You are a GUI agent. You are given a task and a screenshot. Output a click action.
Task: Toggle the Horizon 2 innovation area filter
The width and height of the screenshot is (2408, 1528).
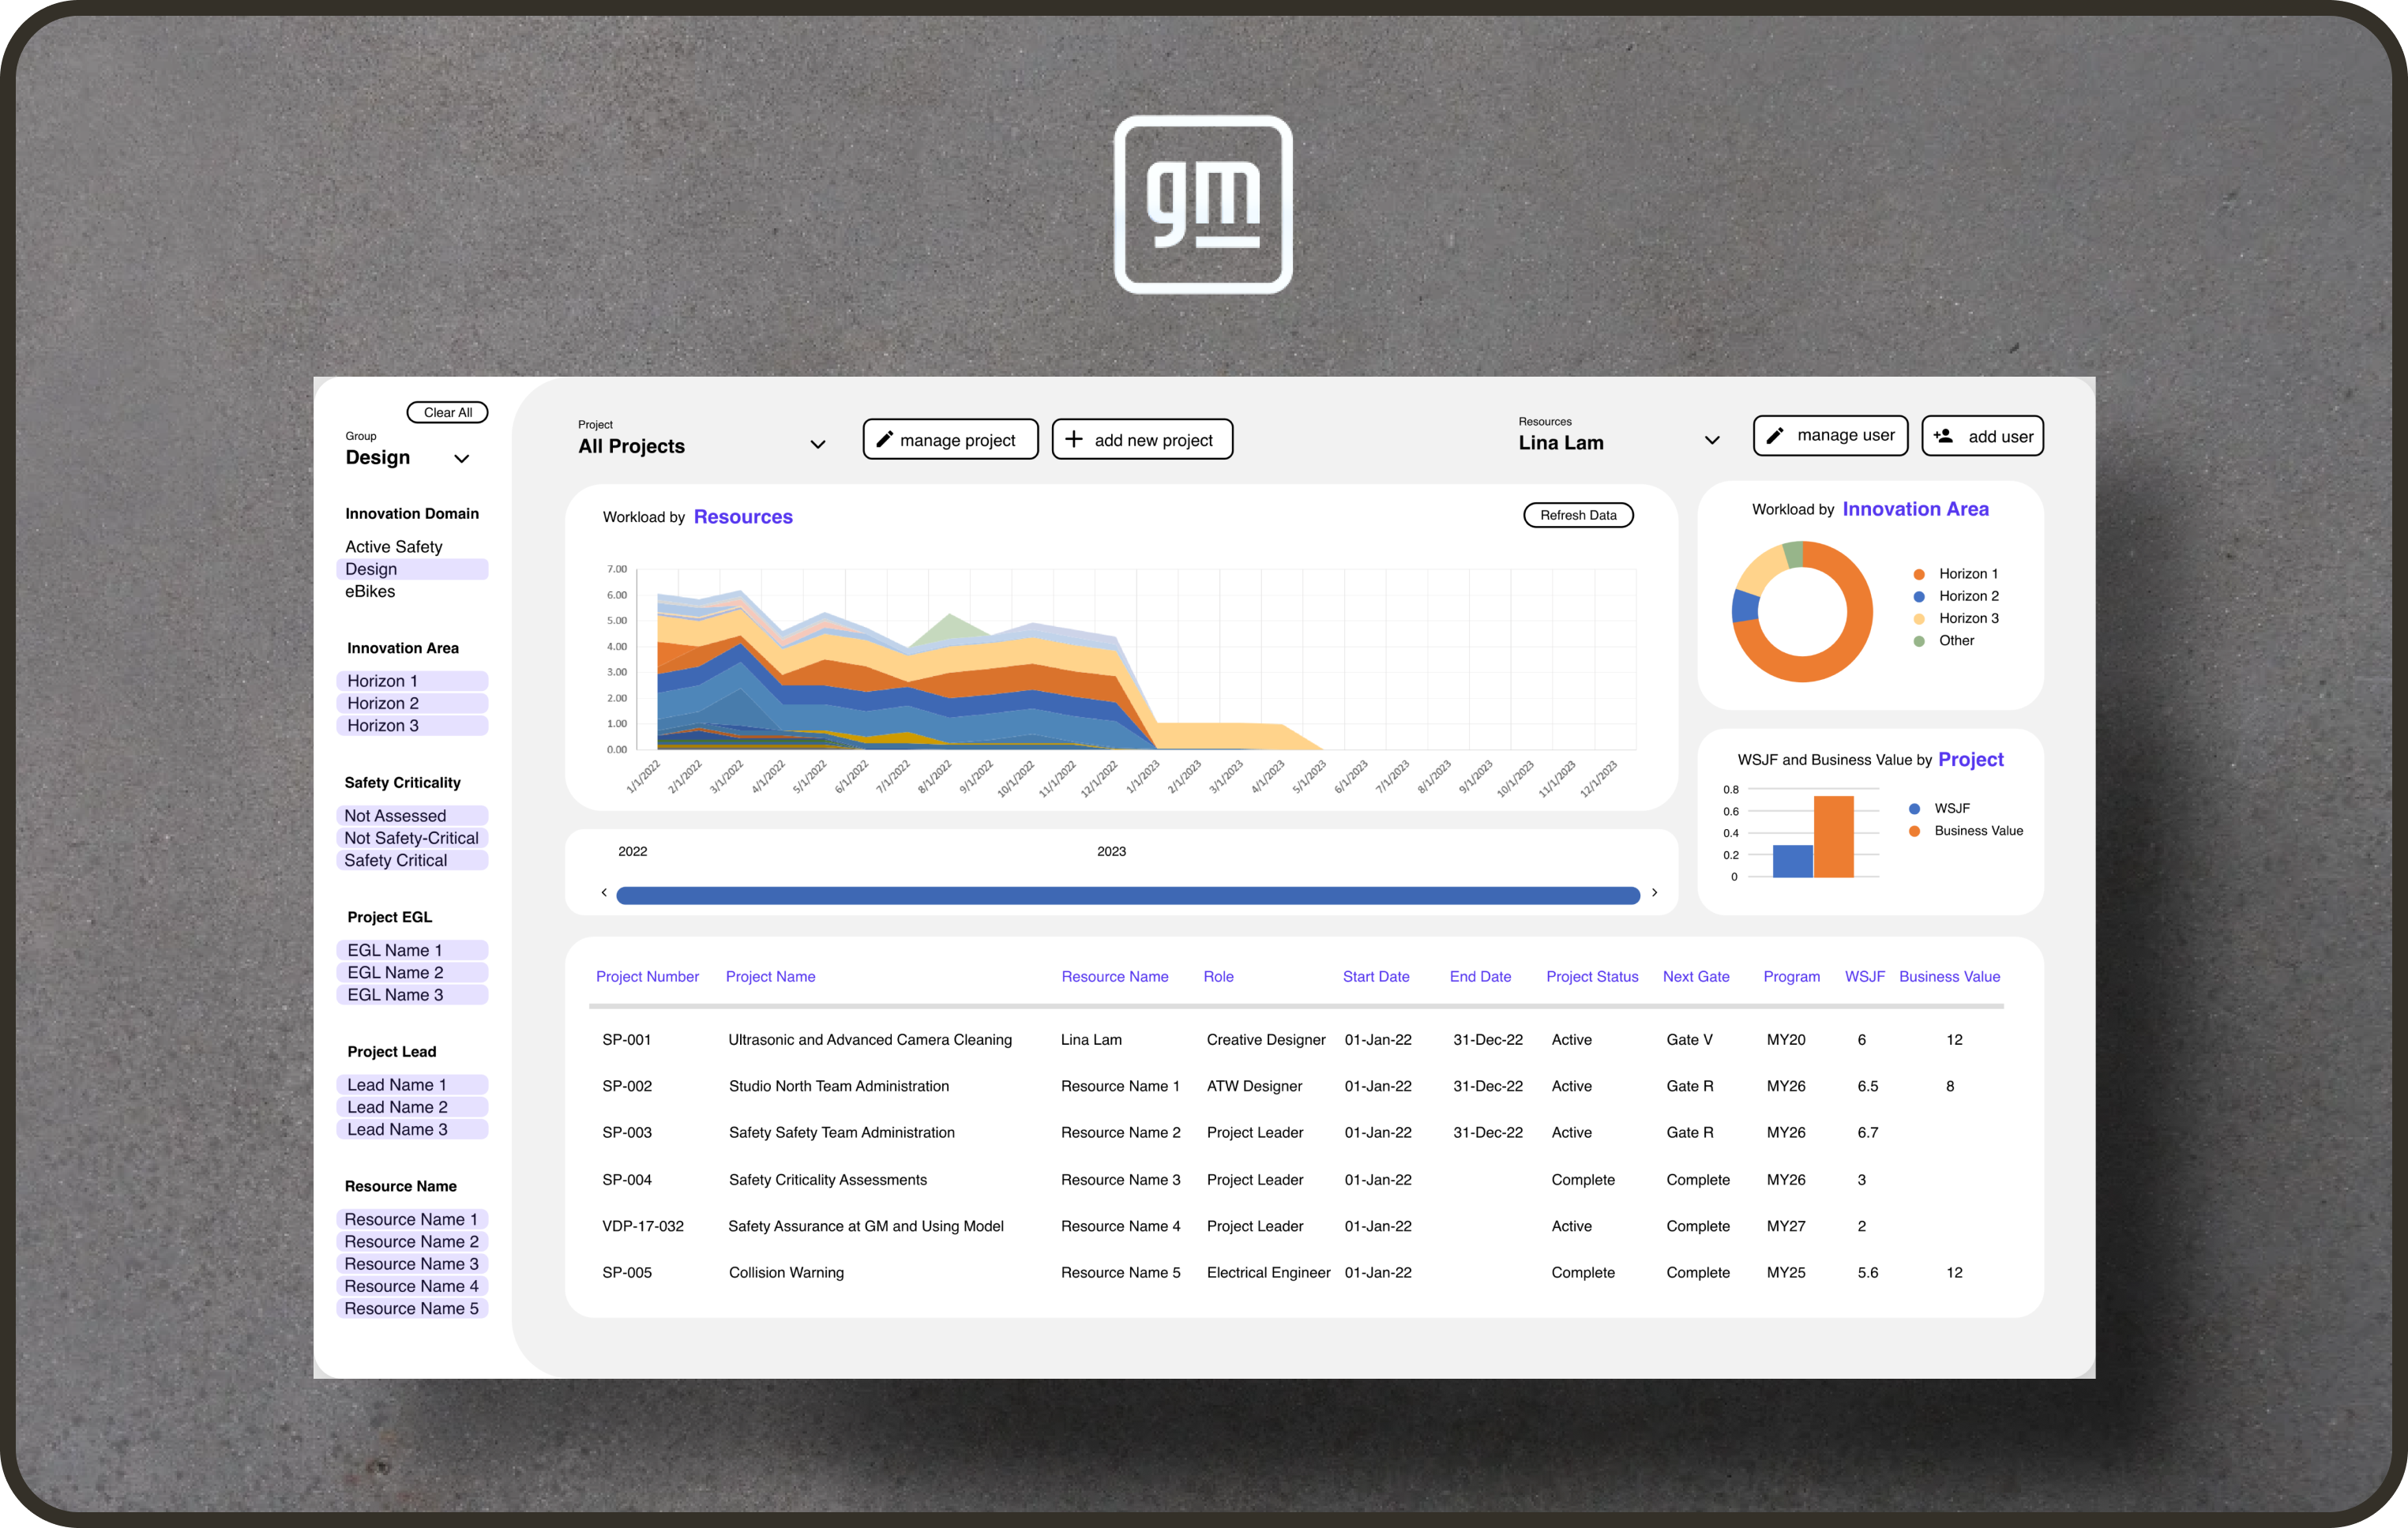[x=412, y=703]
